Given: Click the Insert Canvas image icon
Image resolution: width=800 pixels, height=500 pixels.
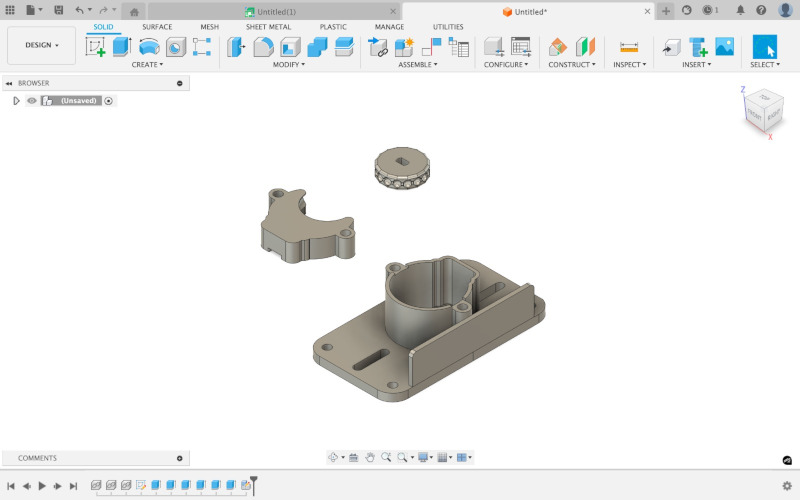Looking at the screenshot, I should 724,46.
